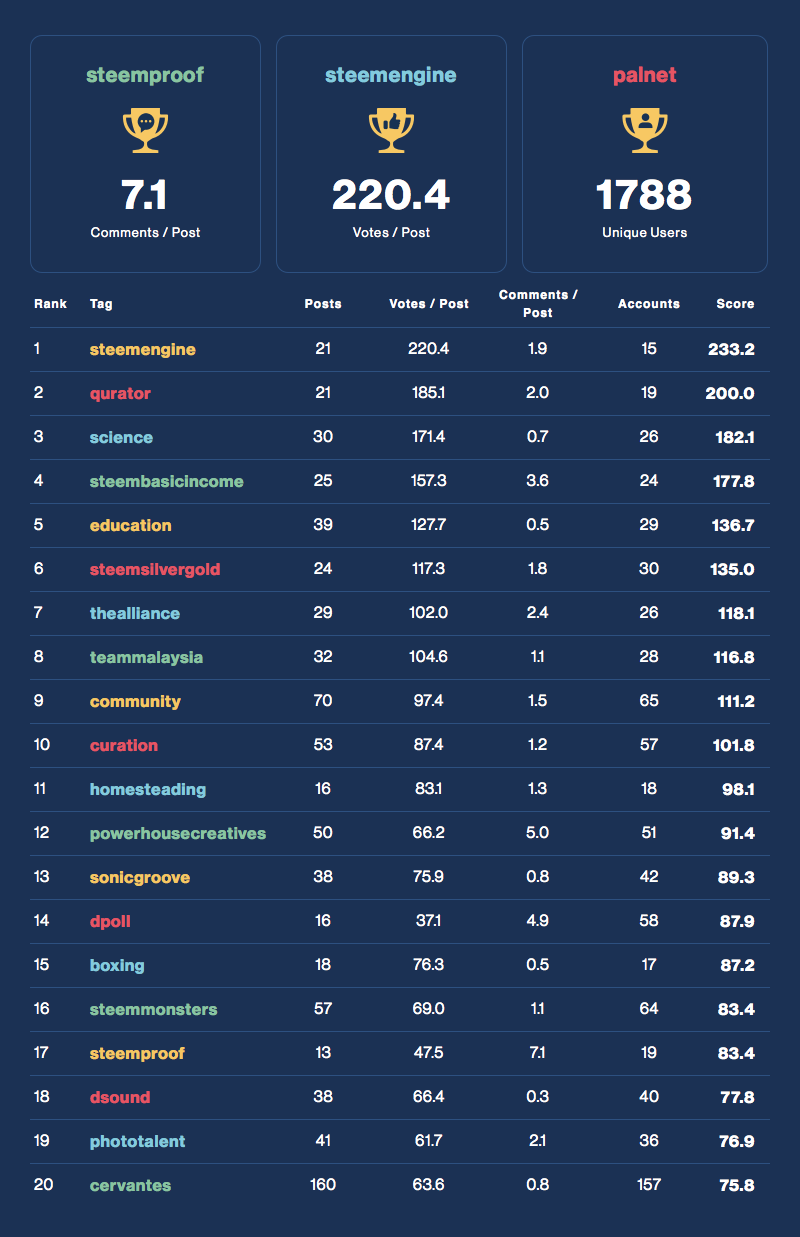The height and width of the screenshot is (1237, 800).
Task: Click comments 5.0 in powerhousecreatives row
Action: point(537,833)
